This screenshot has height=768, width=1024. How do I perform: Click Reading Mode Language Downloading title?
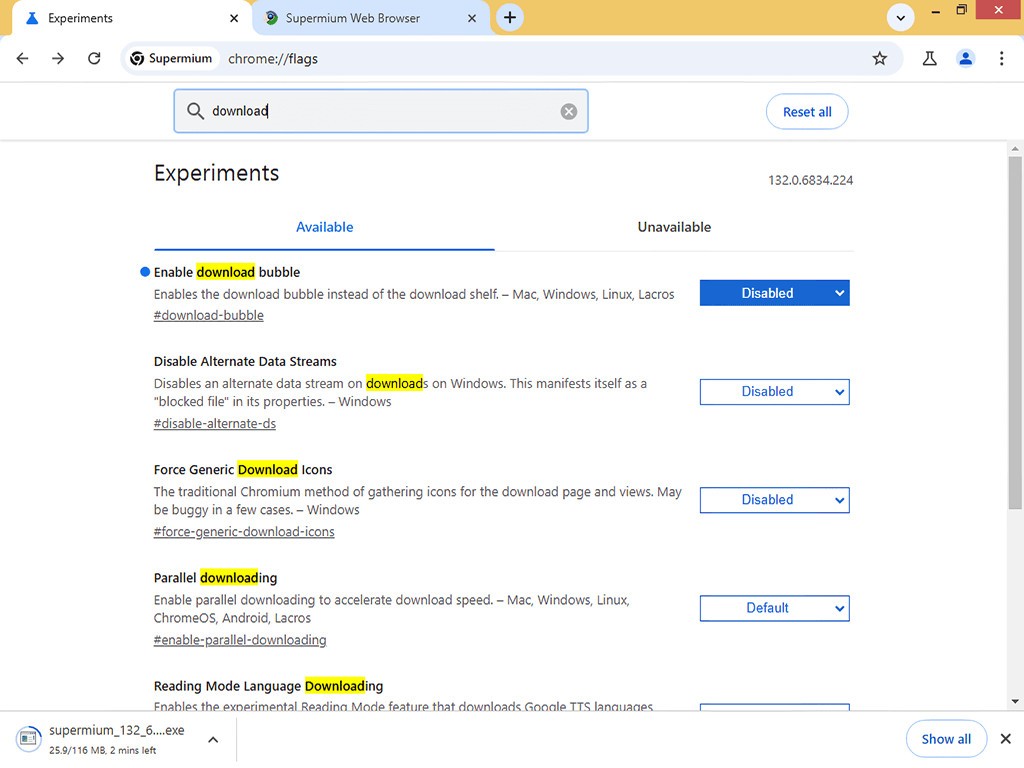click(268, 686)
